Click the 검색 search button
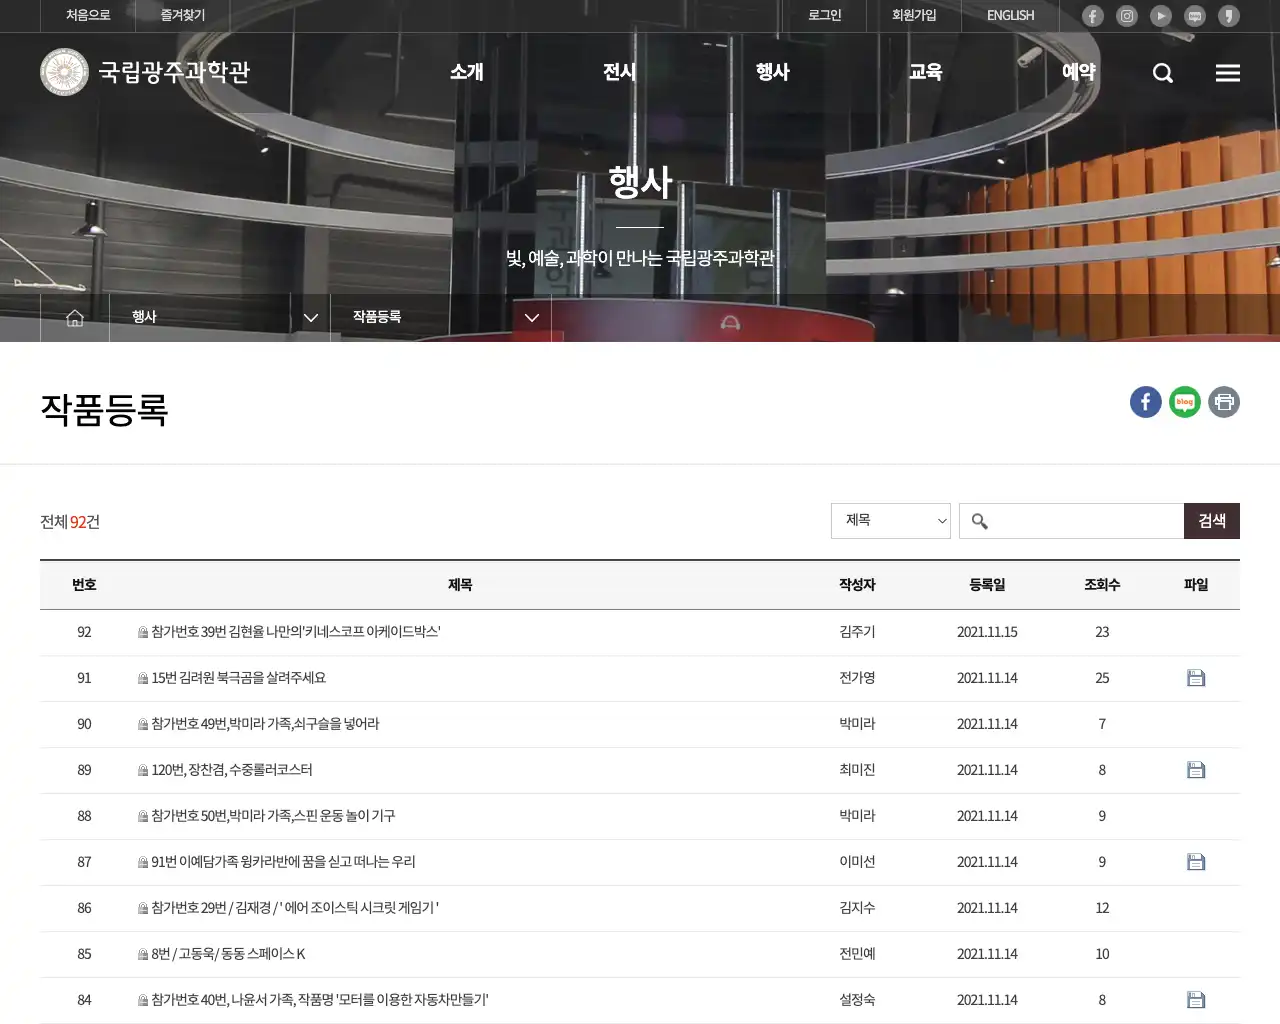Image resolution: width=1280 pixels, height=1024 pixels. (1211, 520)
